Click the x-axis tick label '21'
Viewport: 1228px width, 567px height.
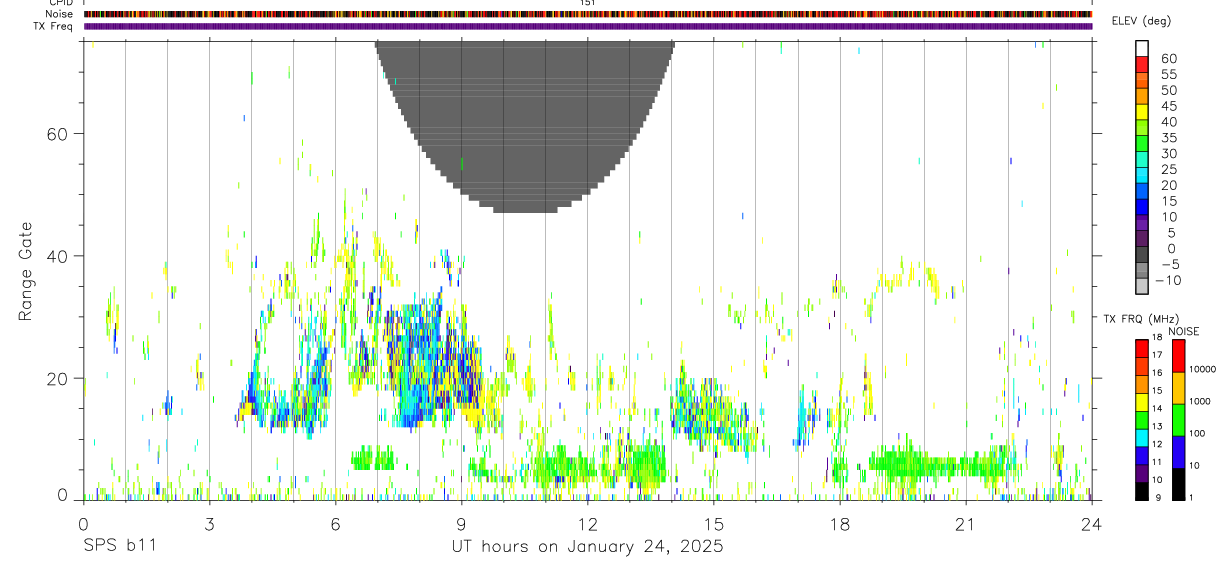pos(965,523)
